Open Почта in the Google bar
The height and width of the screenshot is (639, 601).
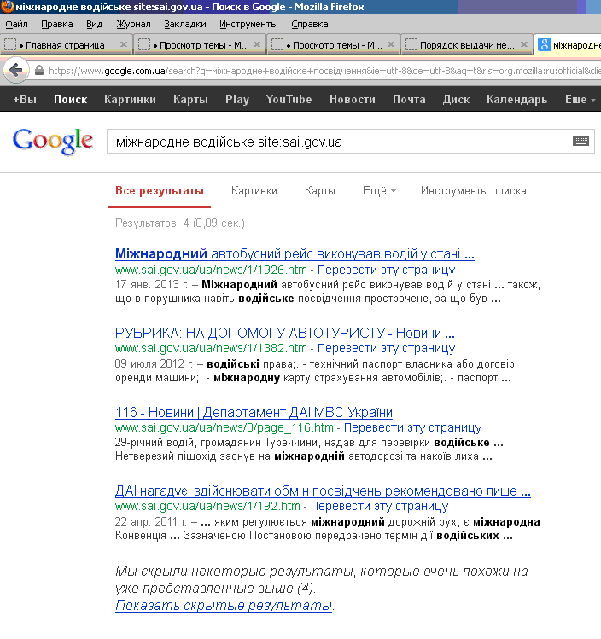(409, 99)
